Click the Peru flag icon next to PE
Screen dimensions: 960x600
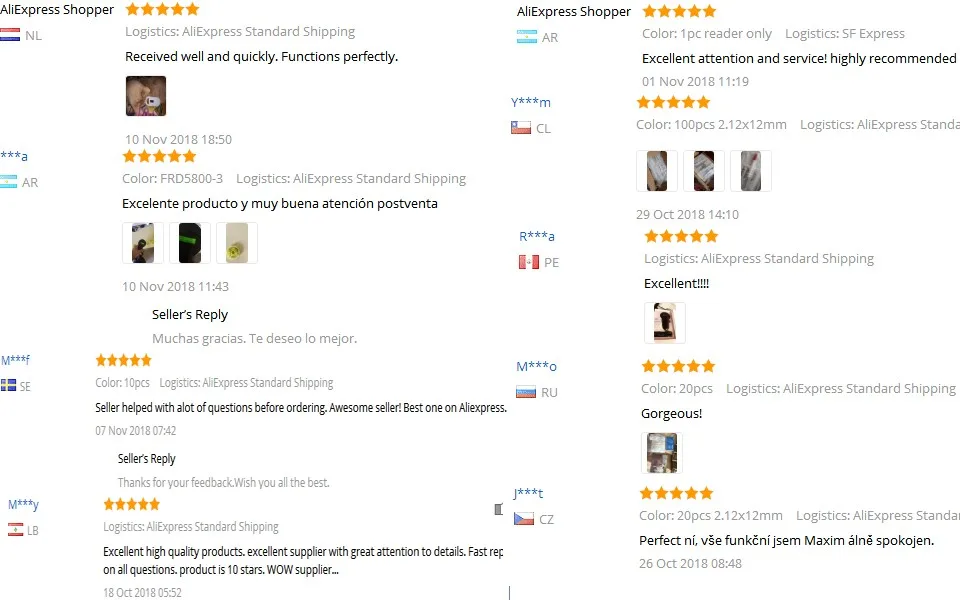click(529, 262)
